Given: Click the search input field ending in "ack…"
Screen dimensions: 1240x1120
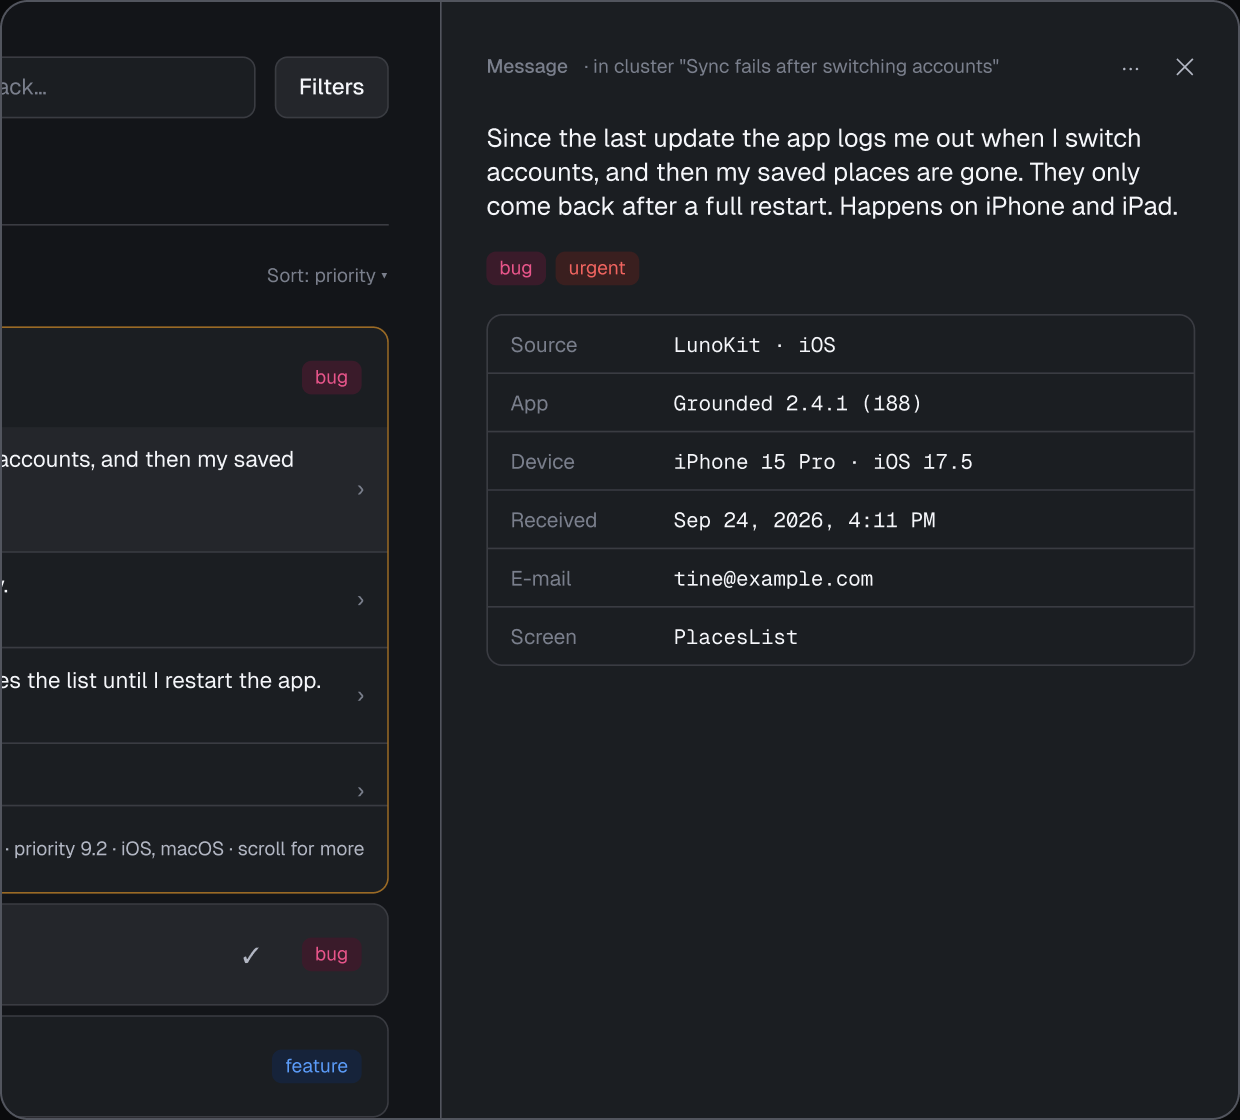Looking at the screenshot, I should (x=127, y=87).
